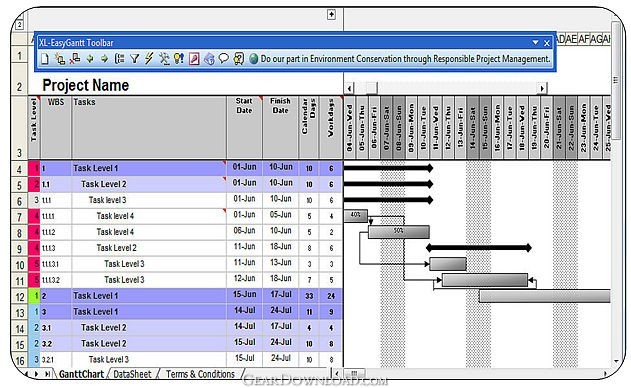
Task: Click the delete task icon with red X
Action: [74, 59]
